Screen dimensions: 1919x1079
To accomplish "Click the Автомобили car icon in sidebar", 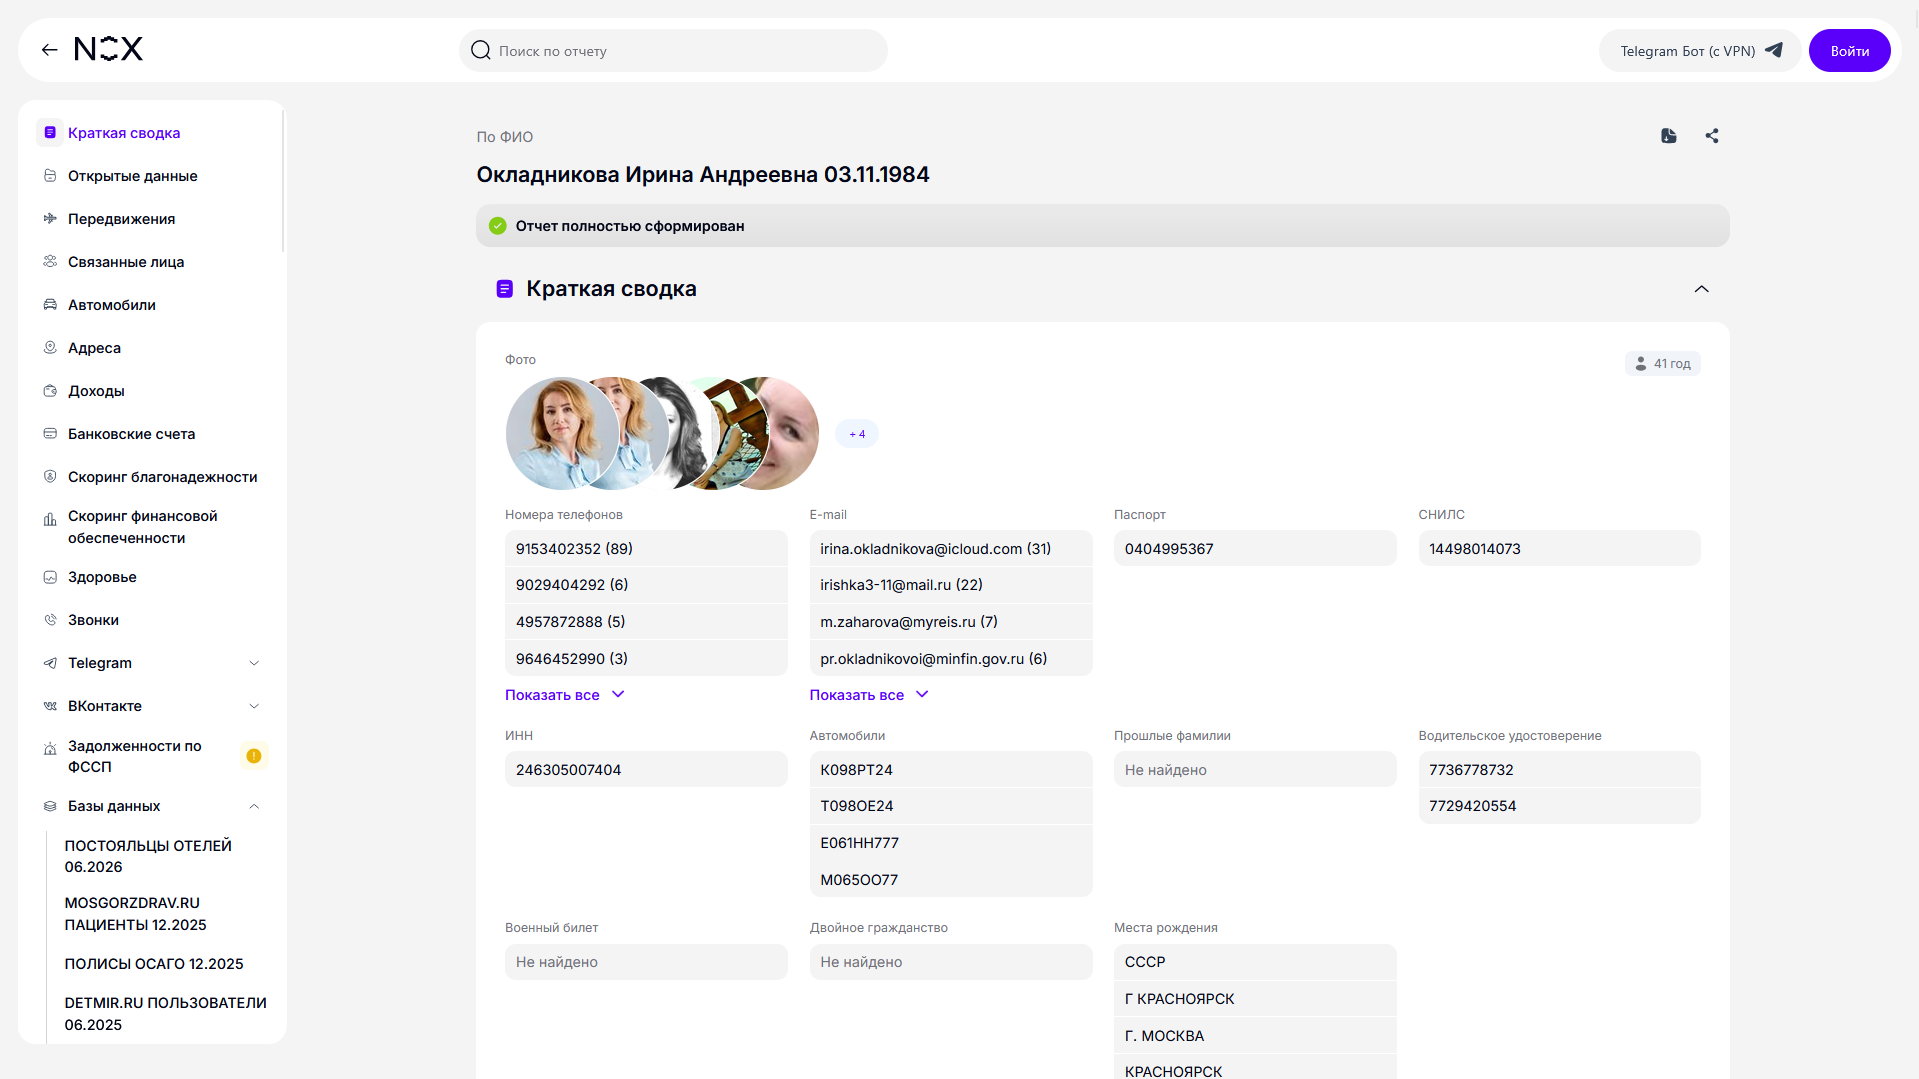I will coord(50,305).
